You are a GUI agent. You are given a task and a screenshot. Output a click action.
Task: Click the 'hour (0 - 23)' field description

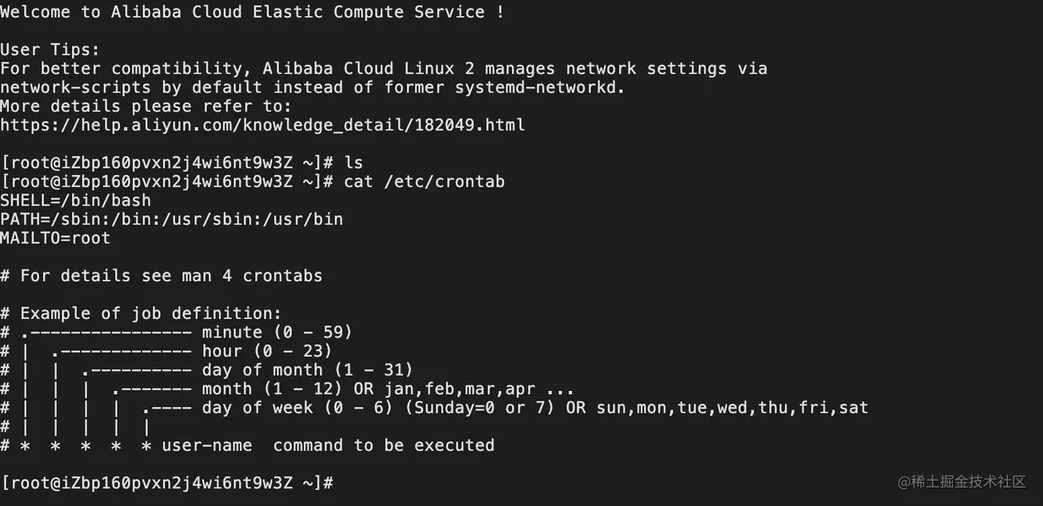pyautogui.click(x=267, y=350)
